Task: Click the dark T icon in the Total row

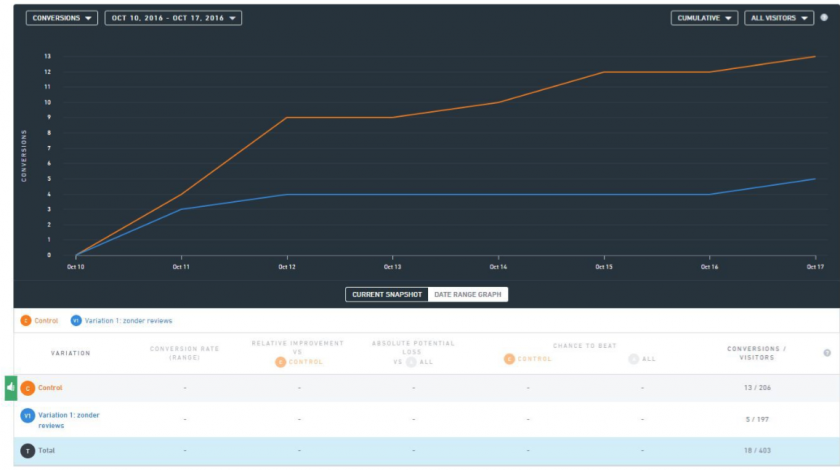Action: point(28,451)
